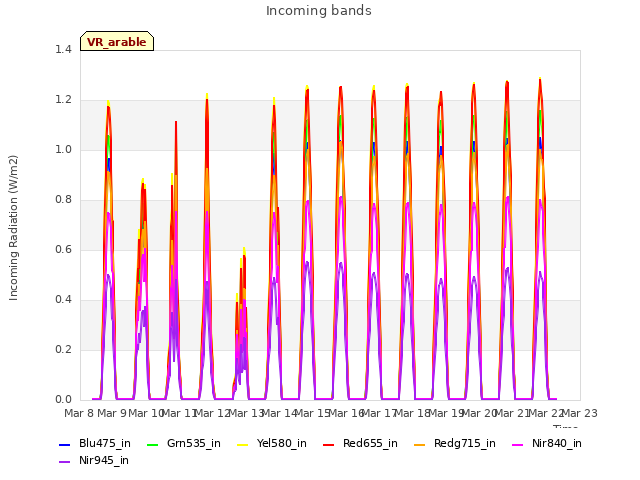Click the Nir840_in legend label
Image resolution: width=640 pixels, height=480 pixels.
coord(557,444)
